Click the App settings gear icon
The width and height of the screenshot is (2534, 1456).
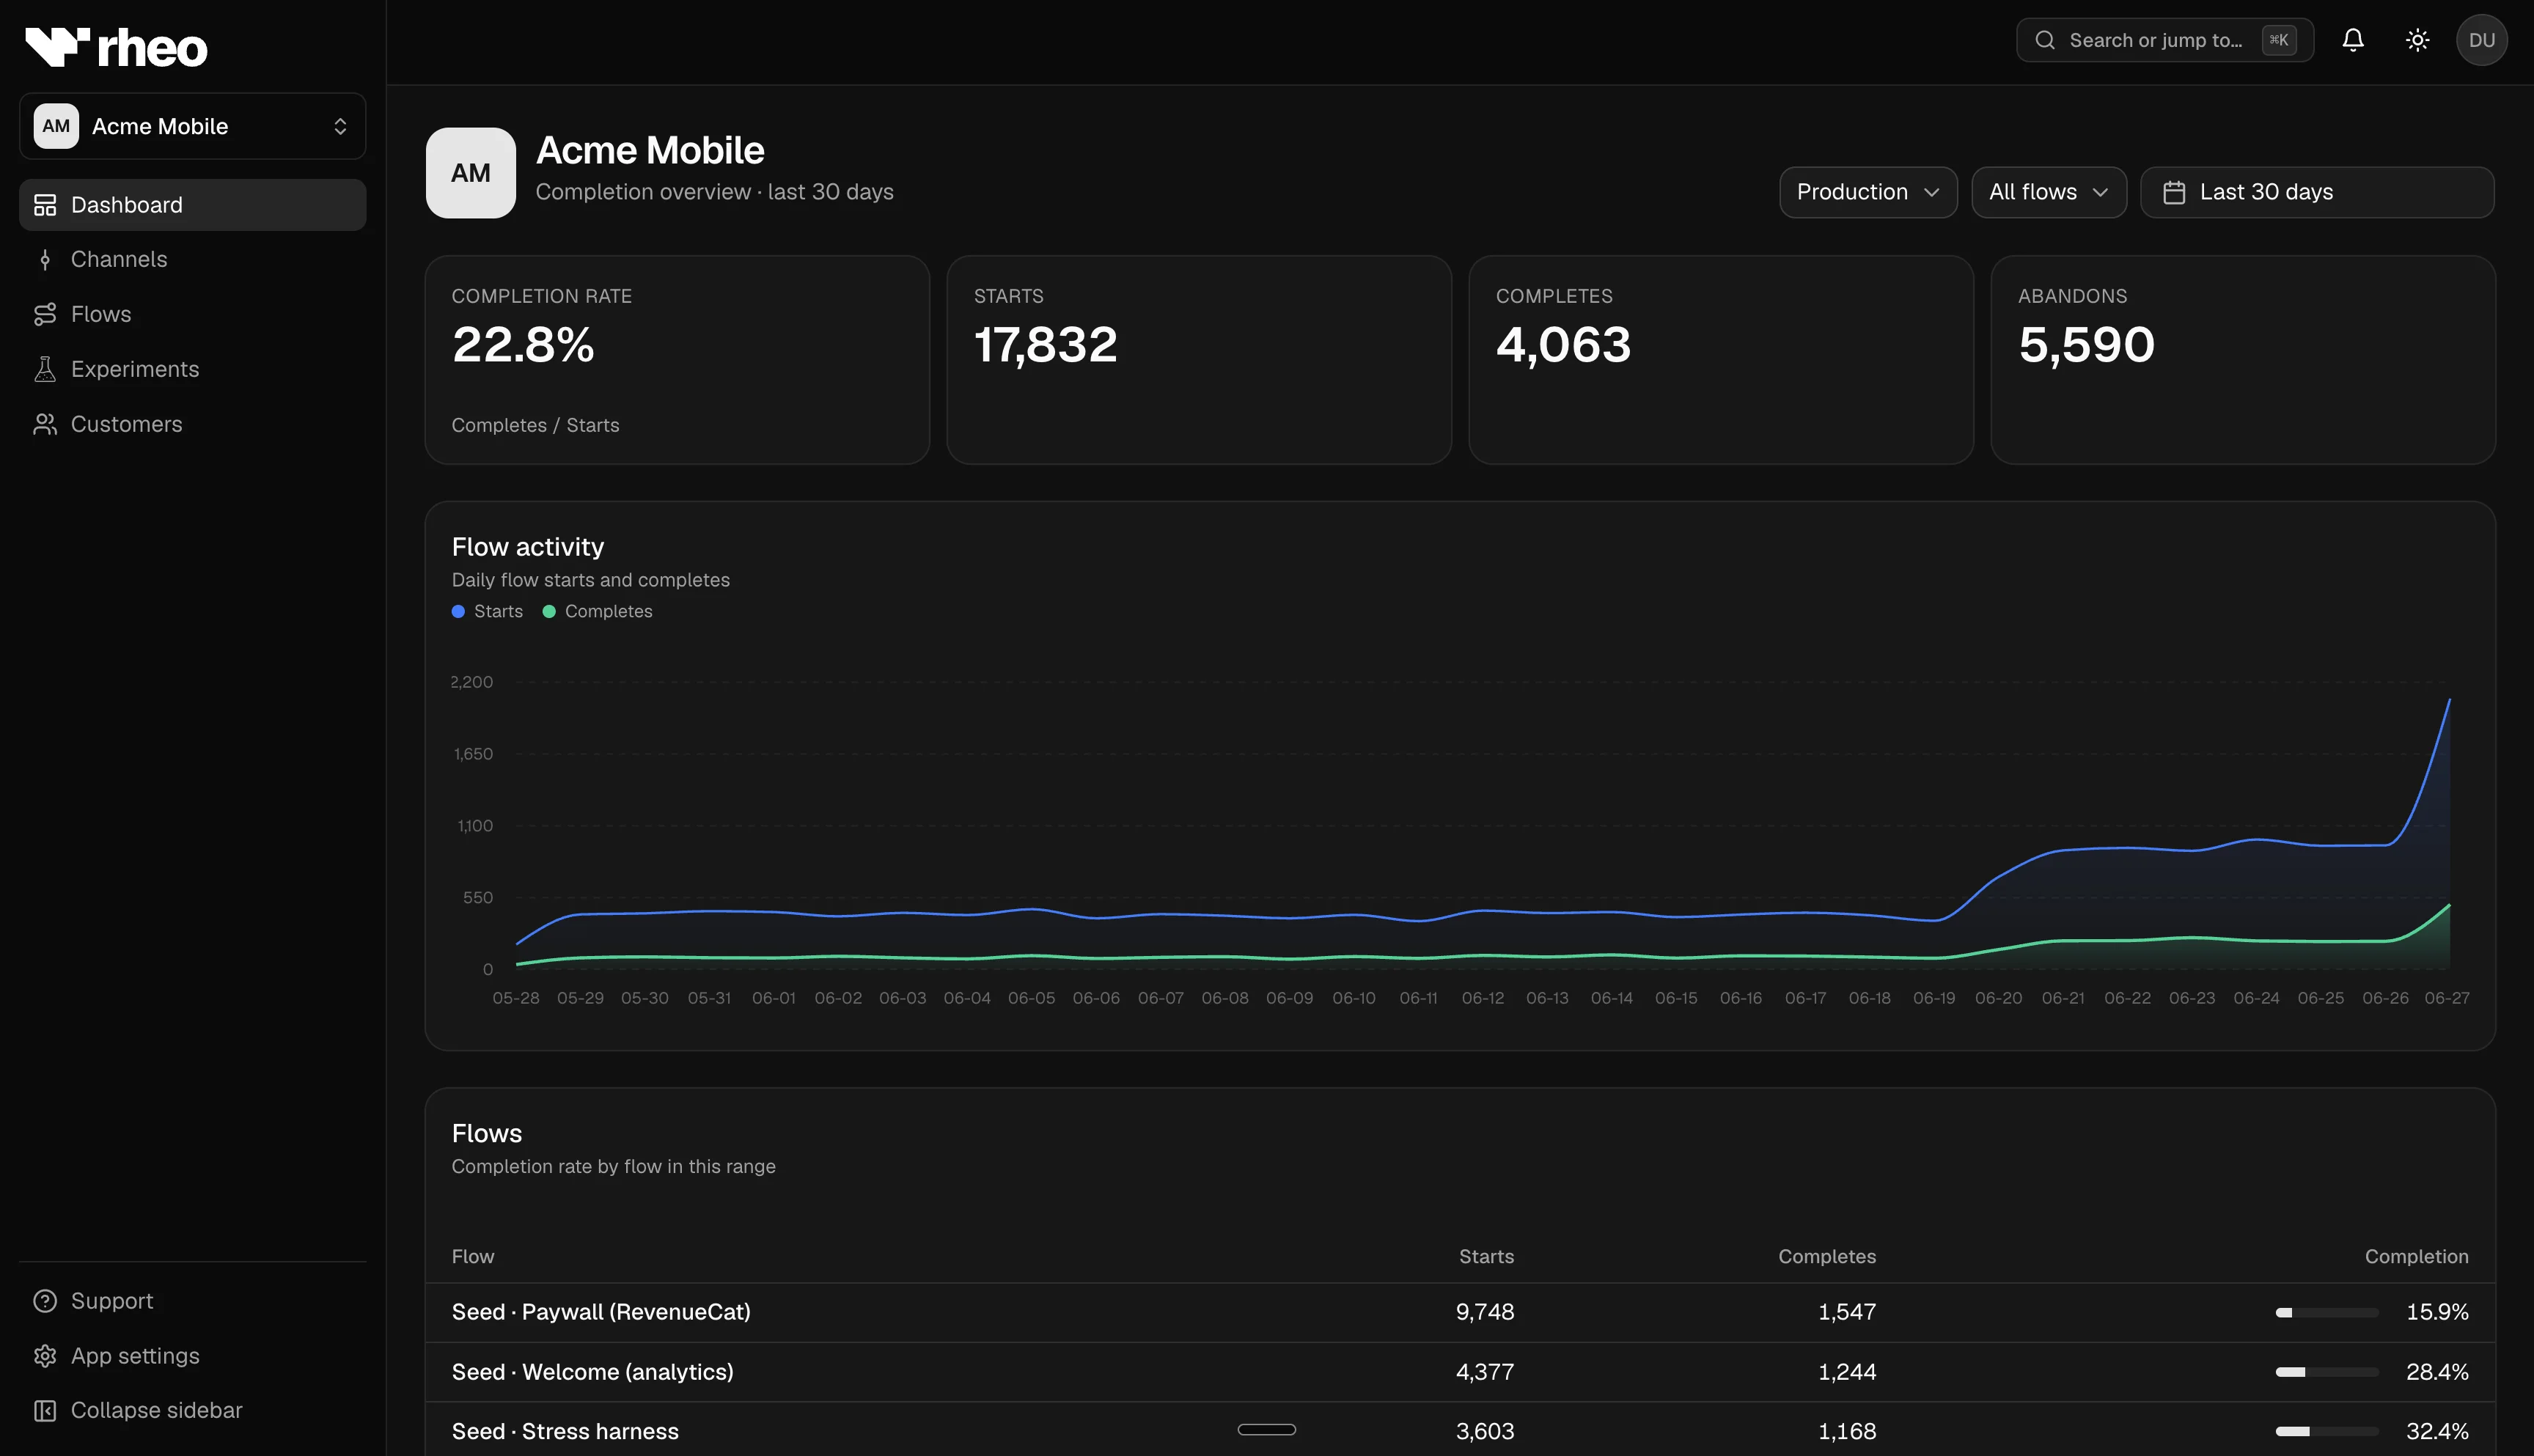coord(45,1356)
